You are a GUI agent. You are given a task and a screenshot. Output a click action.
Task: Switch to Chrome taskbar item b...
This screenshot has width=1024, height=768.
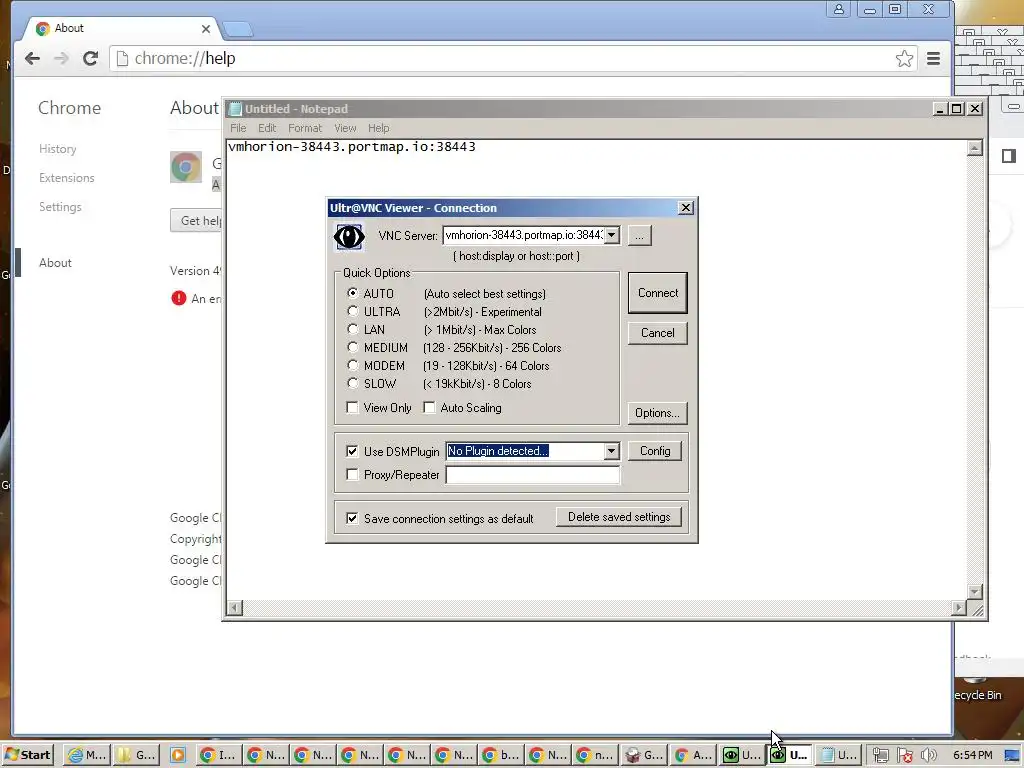(500, 755)
